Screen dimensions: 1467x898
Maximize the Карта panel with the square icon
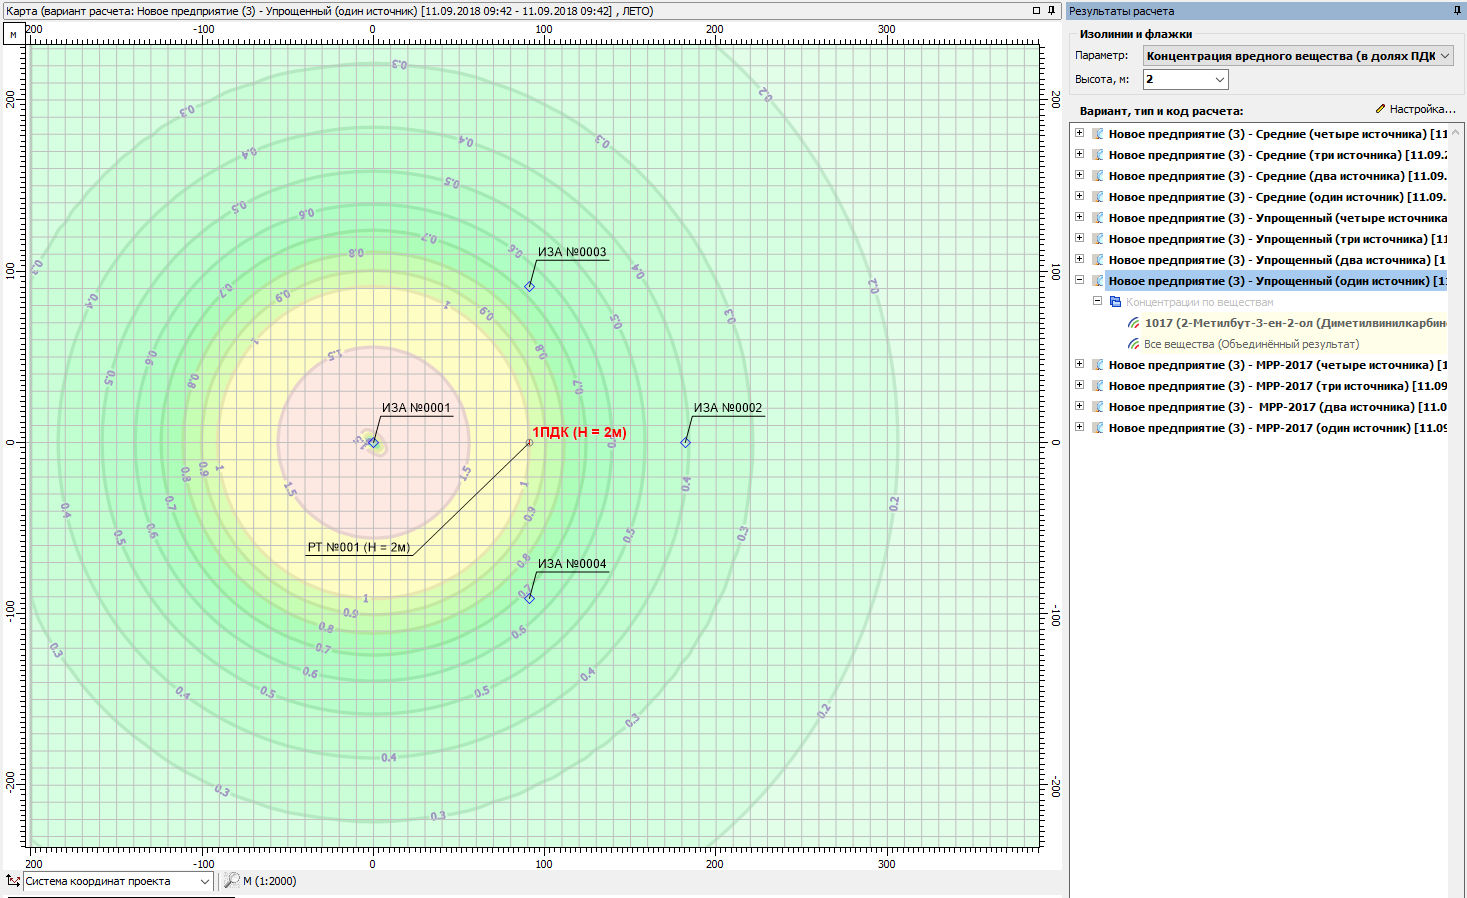1036,11
